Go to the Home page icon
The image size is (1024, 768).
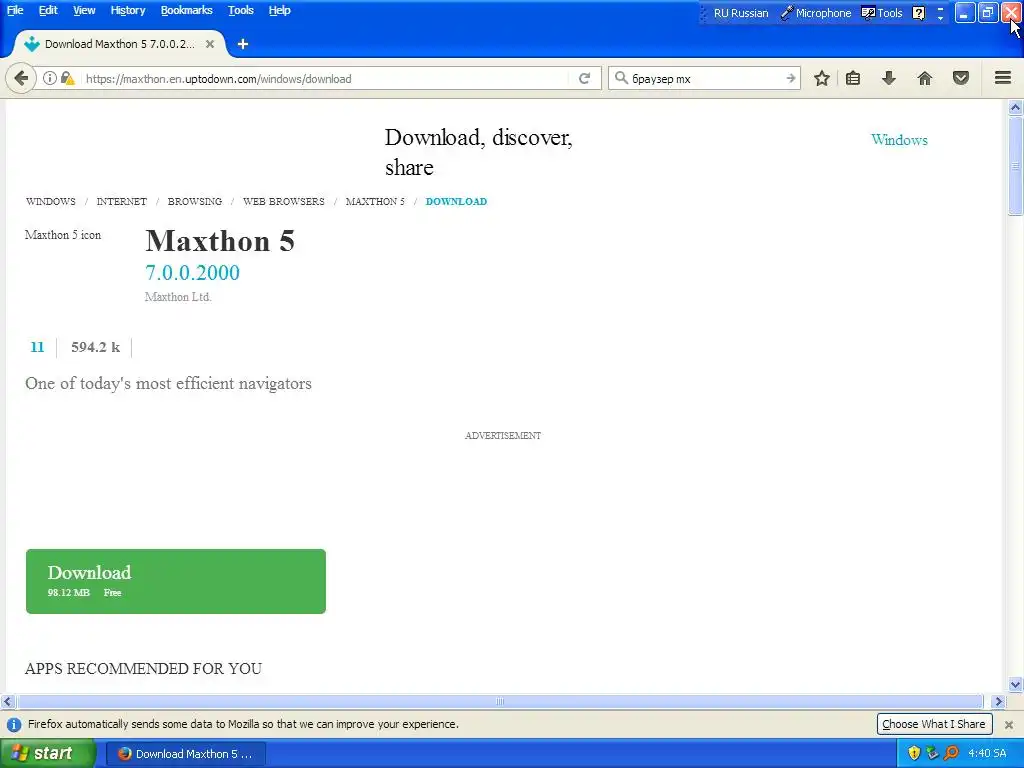pos(925,78)
